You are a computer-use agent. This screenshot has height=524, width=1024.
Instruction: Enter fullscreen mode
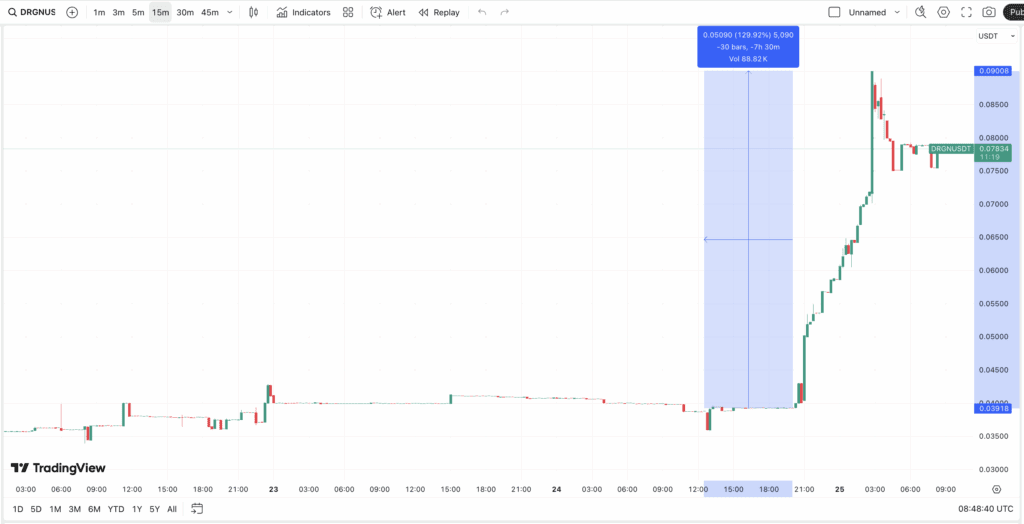point(966,12)
